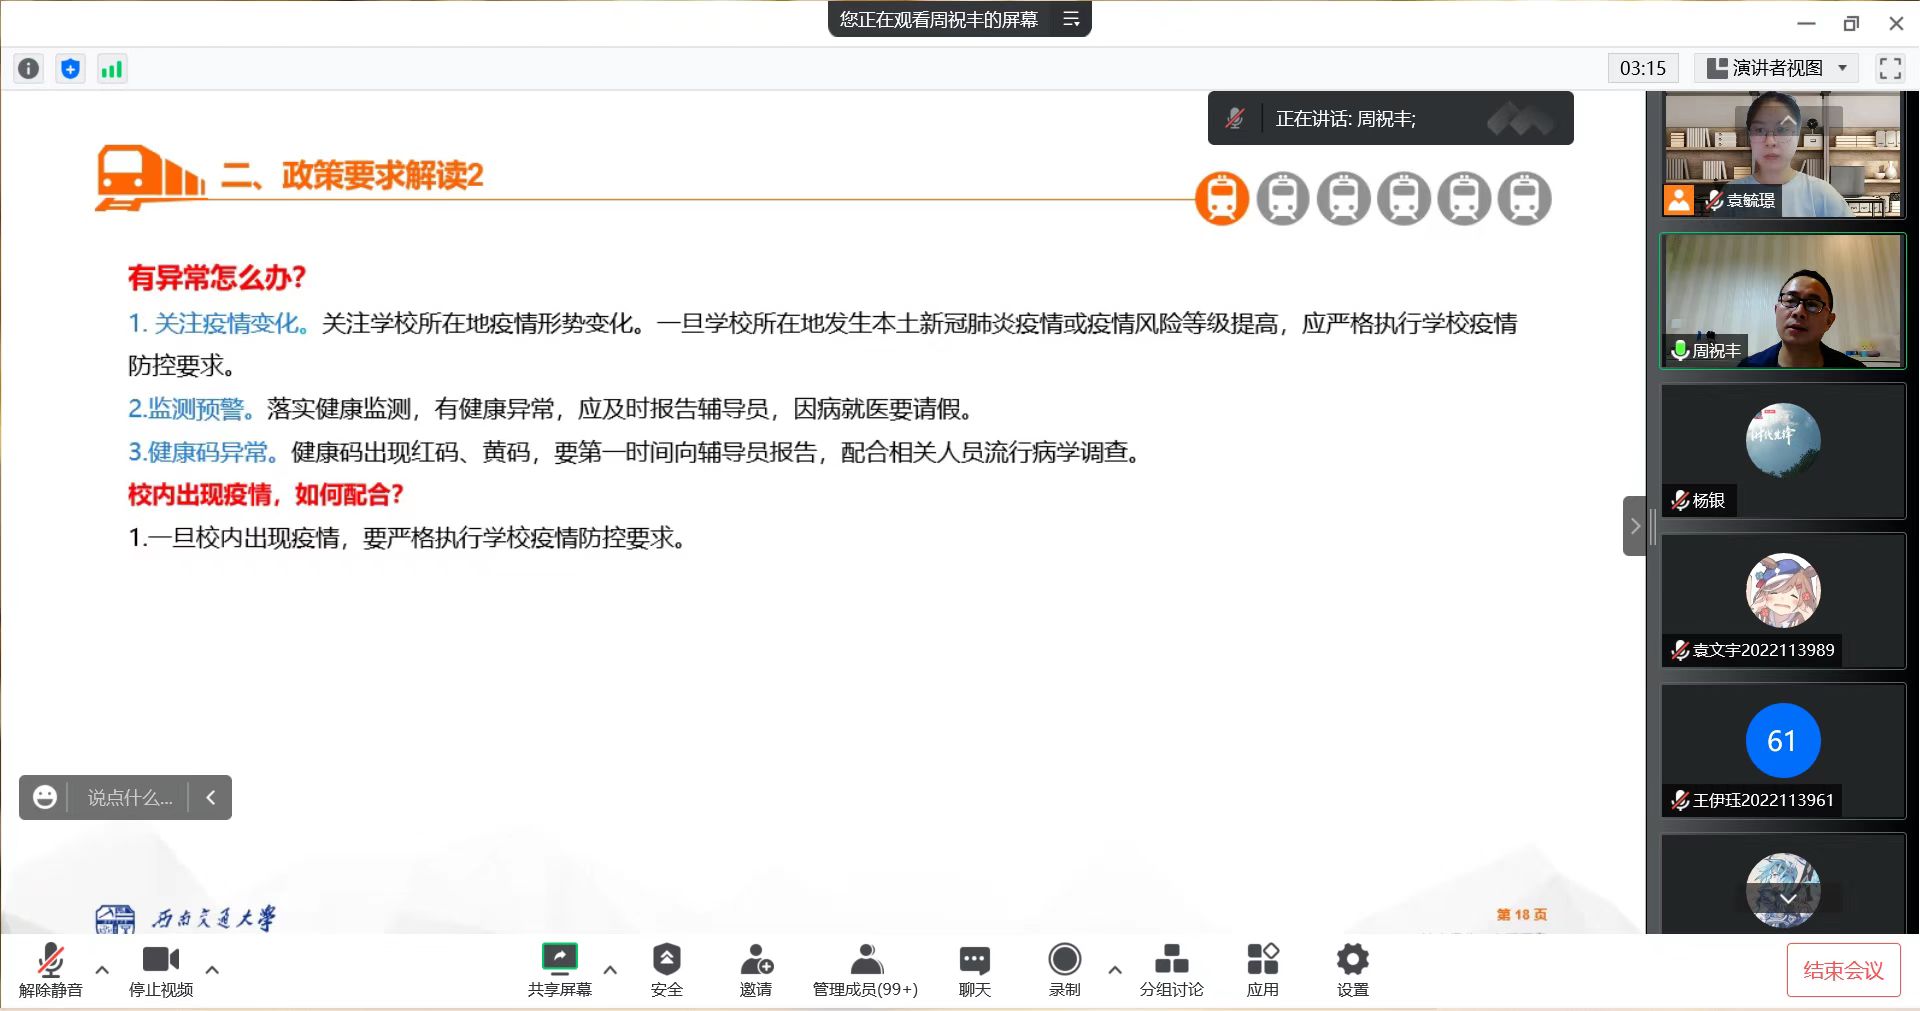This screenshot has width=1920, height=1011.
Task: Open Manage Participants (管理成员)
Action: click(x=865, y=969)
